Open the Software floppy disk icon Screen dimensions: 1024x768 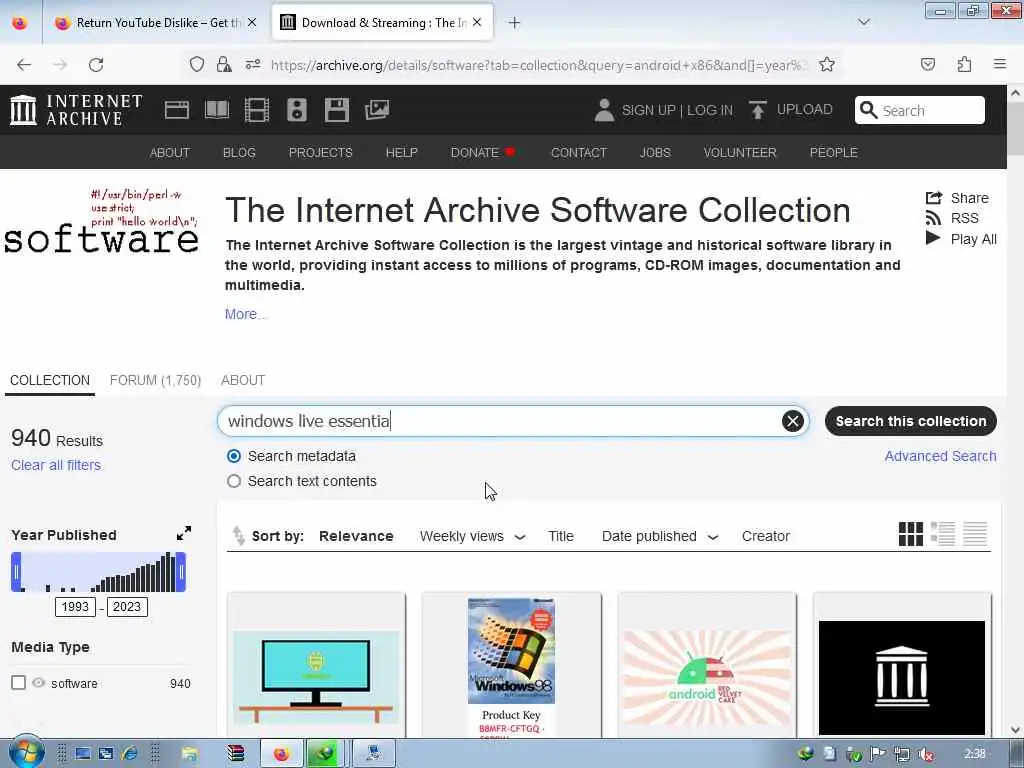pyautogui.click(x=336, y=110)
